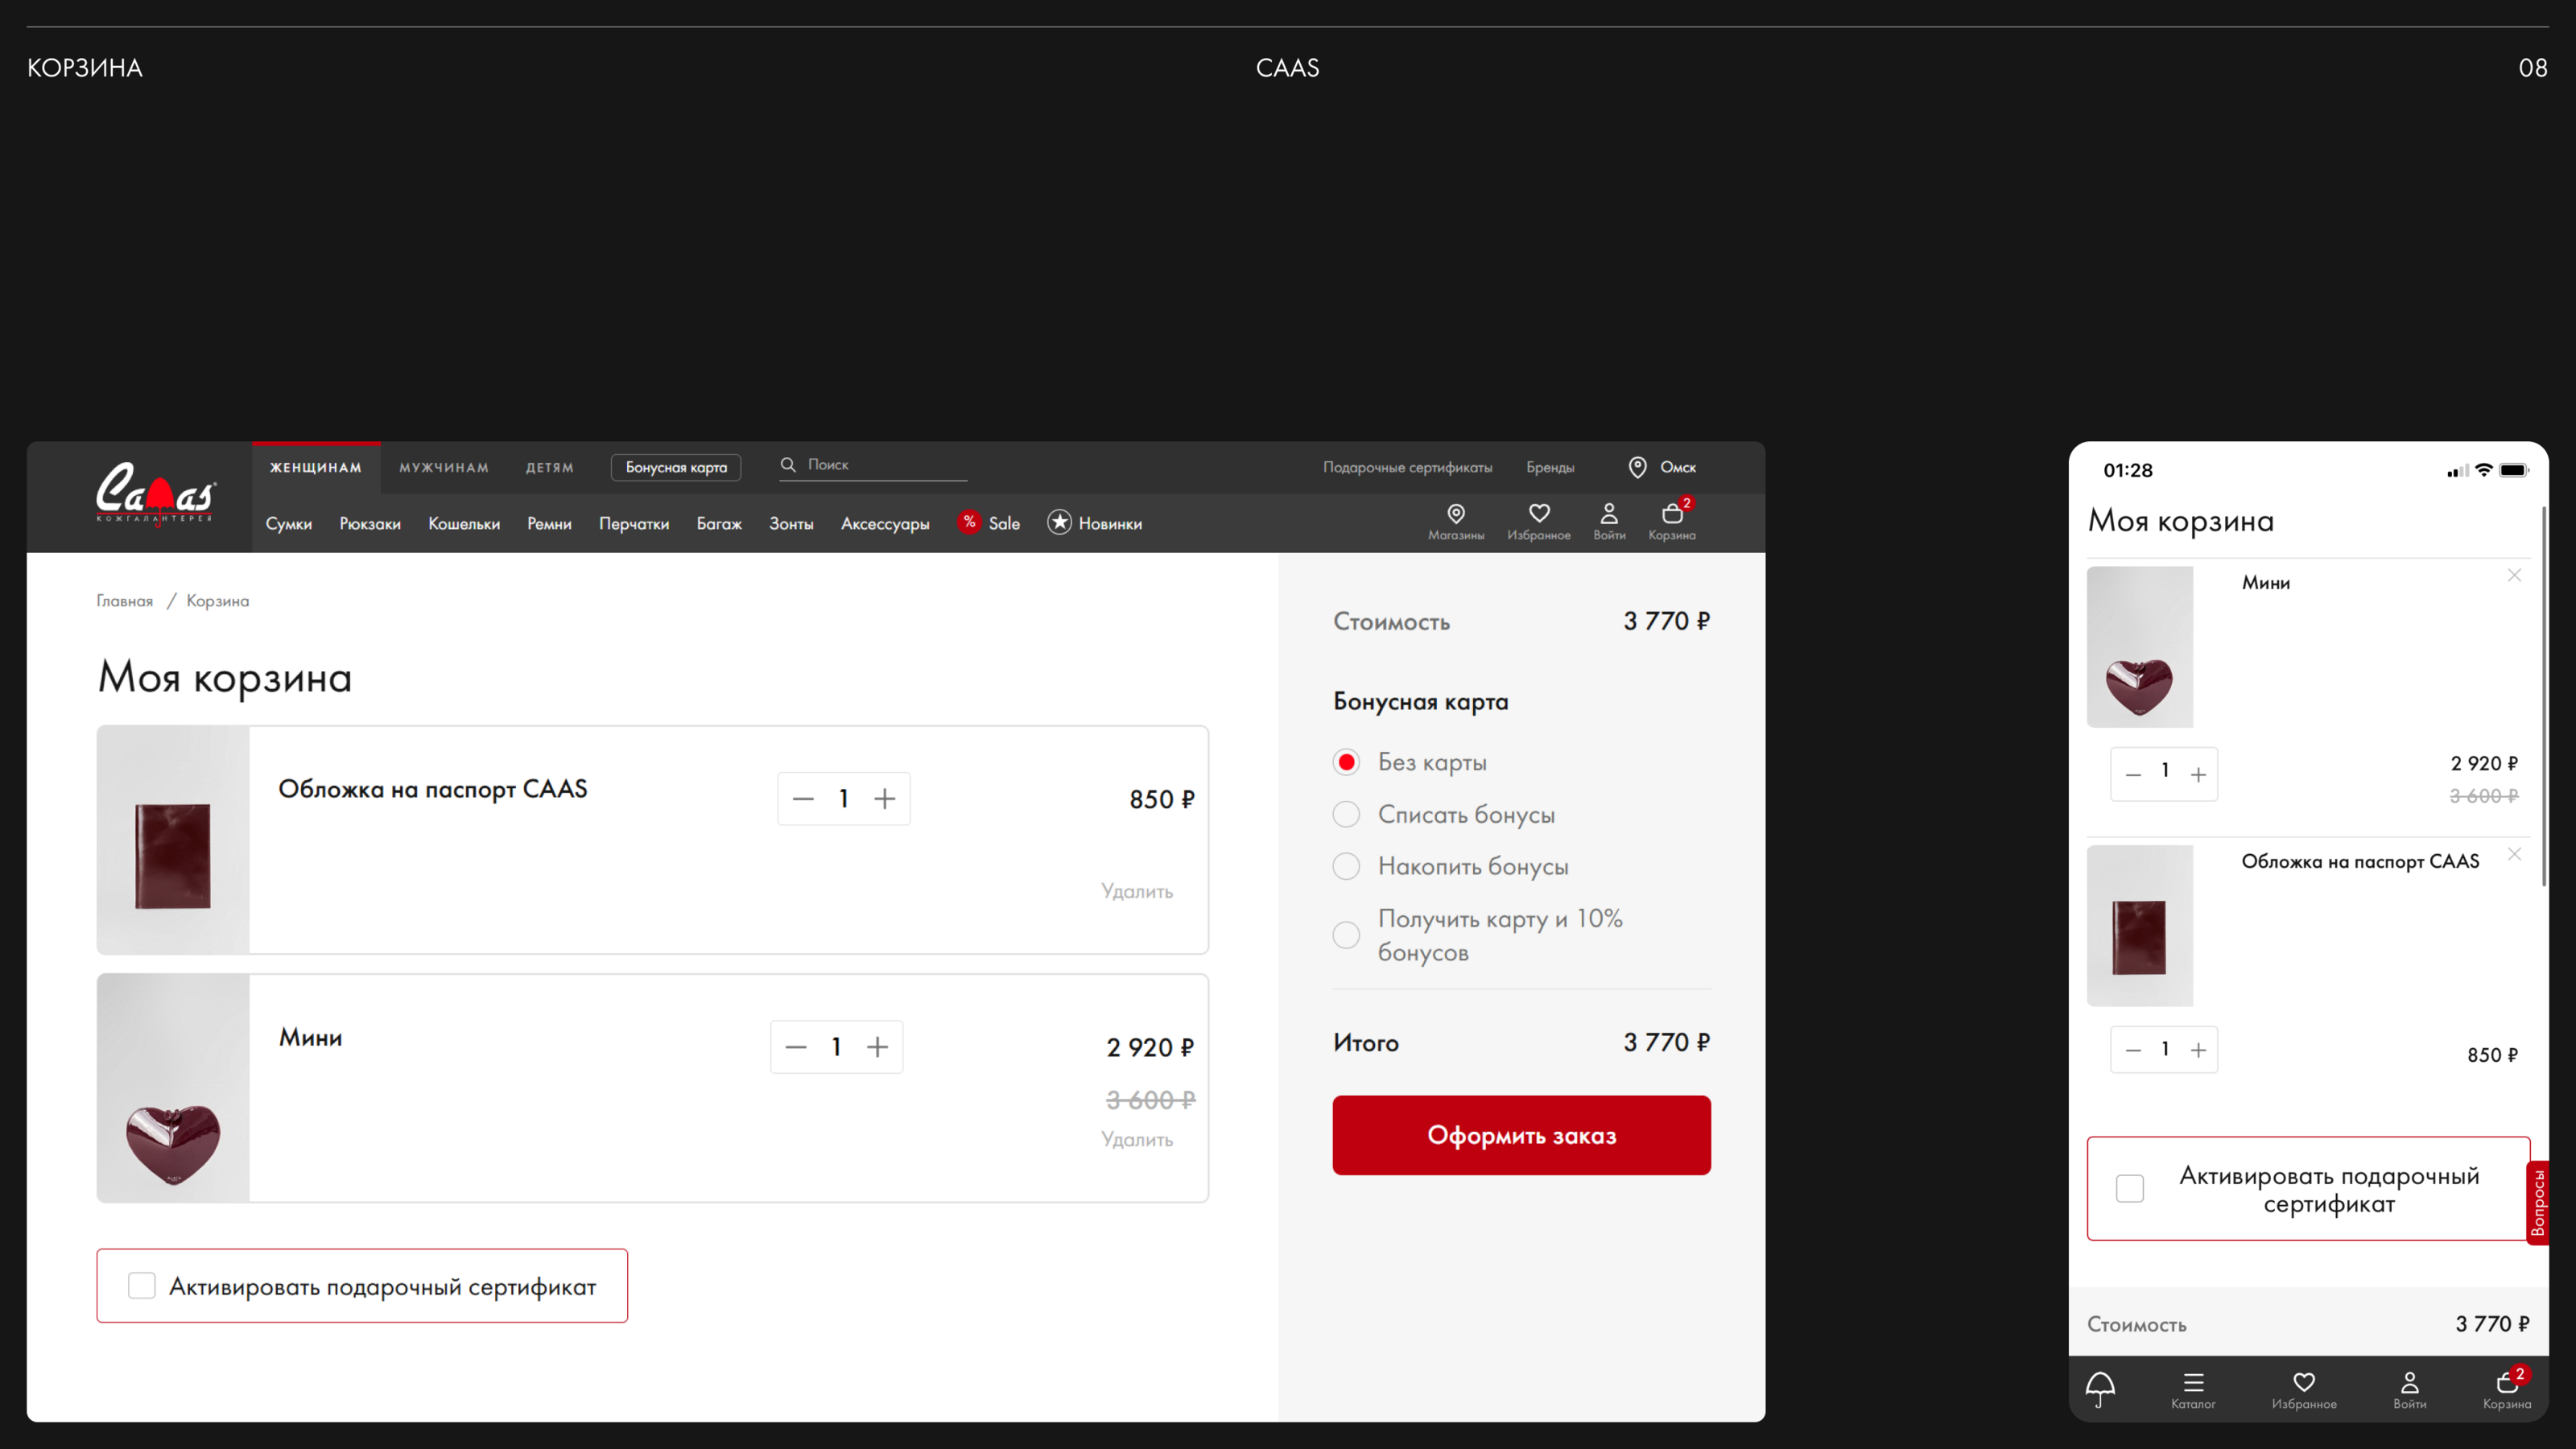2576x1449 pixels.
Task: Choose the Накопить бонусы radio option
Action: point(1346,866)
